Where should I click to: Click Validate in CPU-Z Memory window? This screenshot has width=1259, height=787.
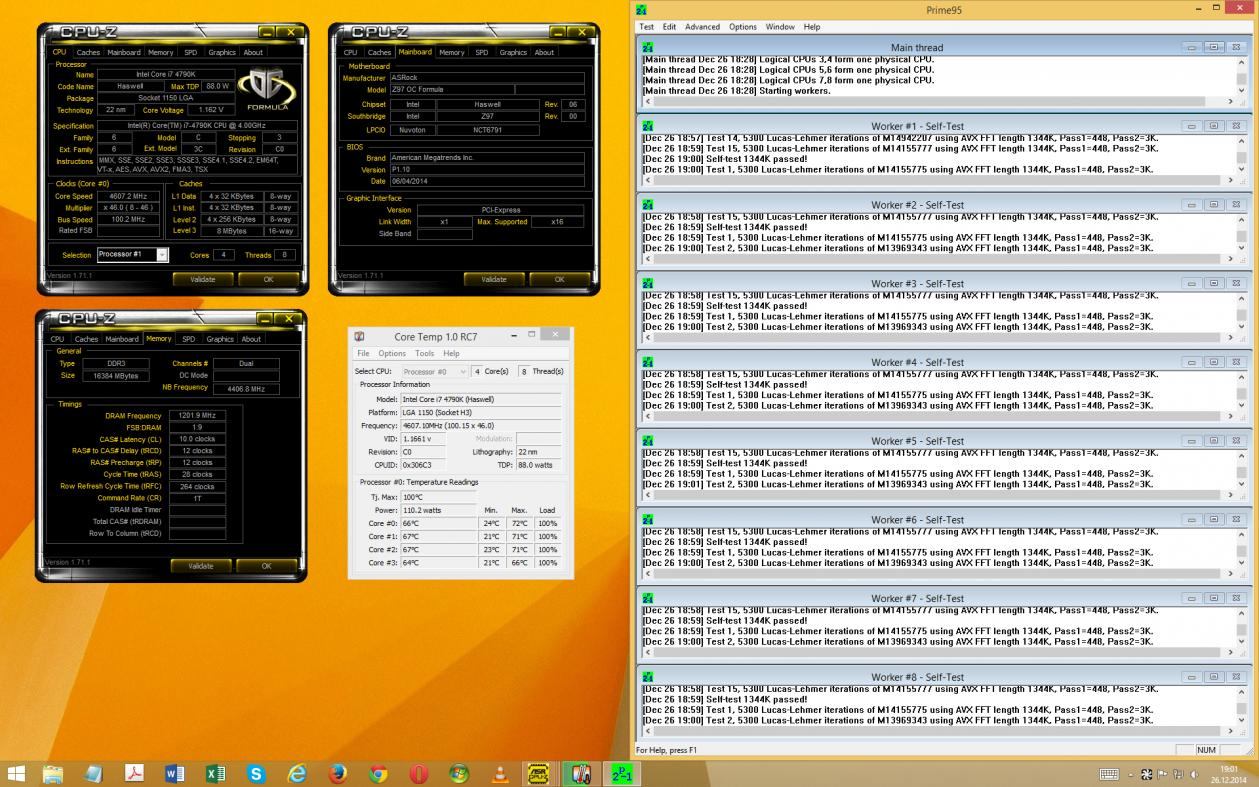[201, 566]
